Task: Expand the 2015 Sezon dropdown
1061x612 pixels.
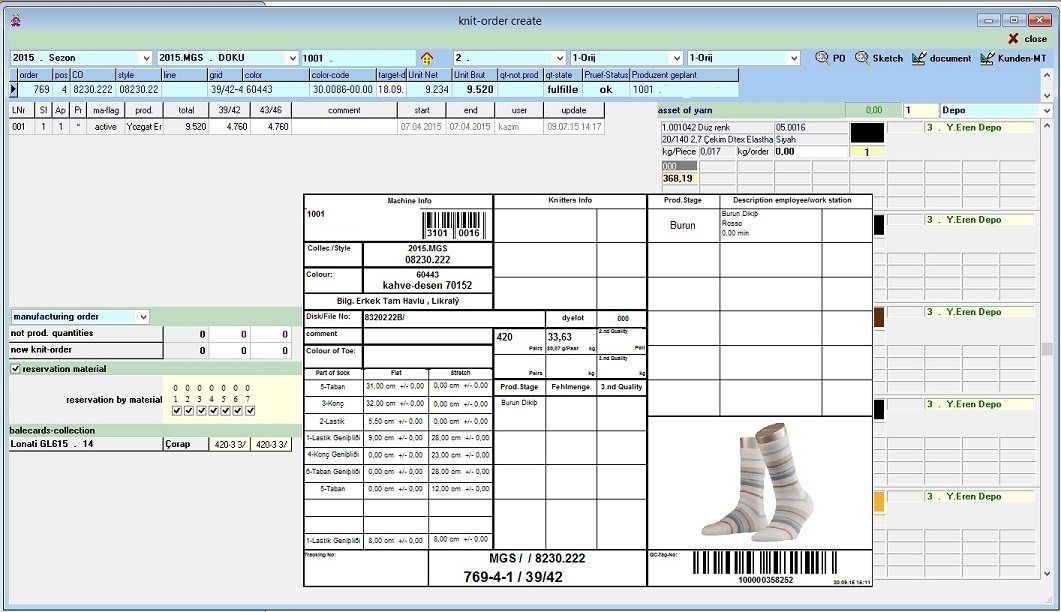Action: [x=147, y=58]
